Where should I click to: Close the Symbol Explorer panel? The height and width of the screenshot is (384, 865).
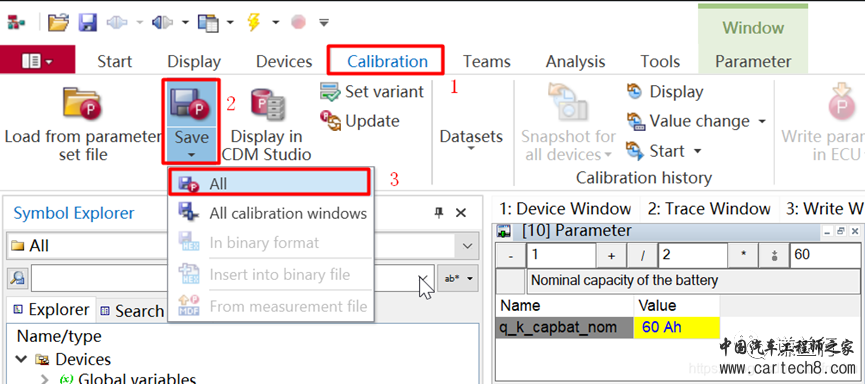[461, 212]
